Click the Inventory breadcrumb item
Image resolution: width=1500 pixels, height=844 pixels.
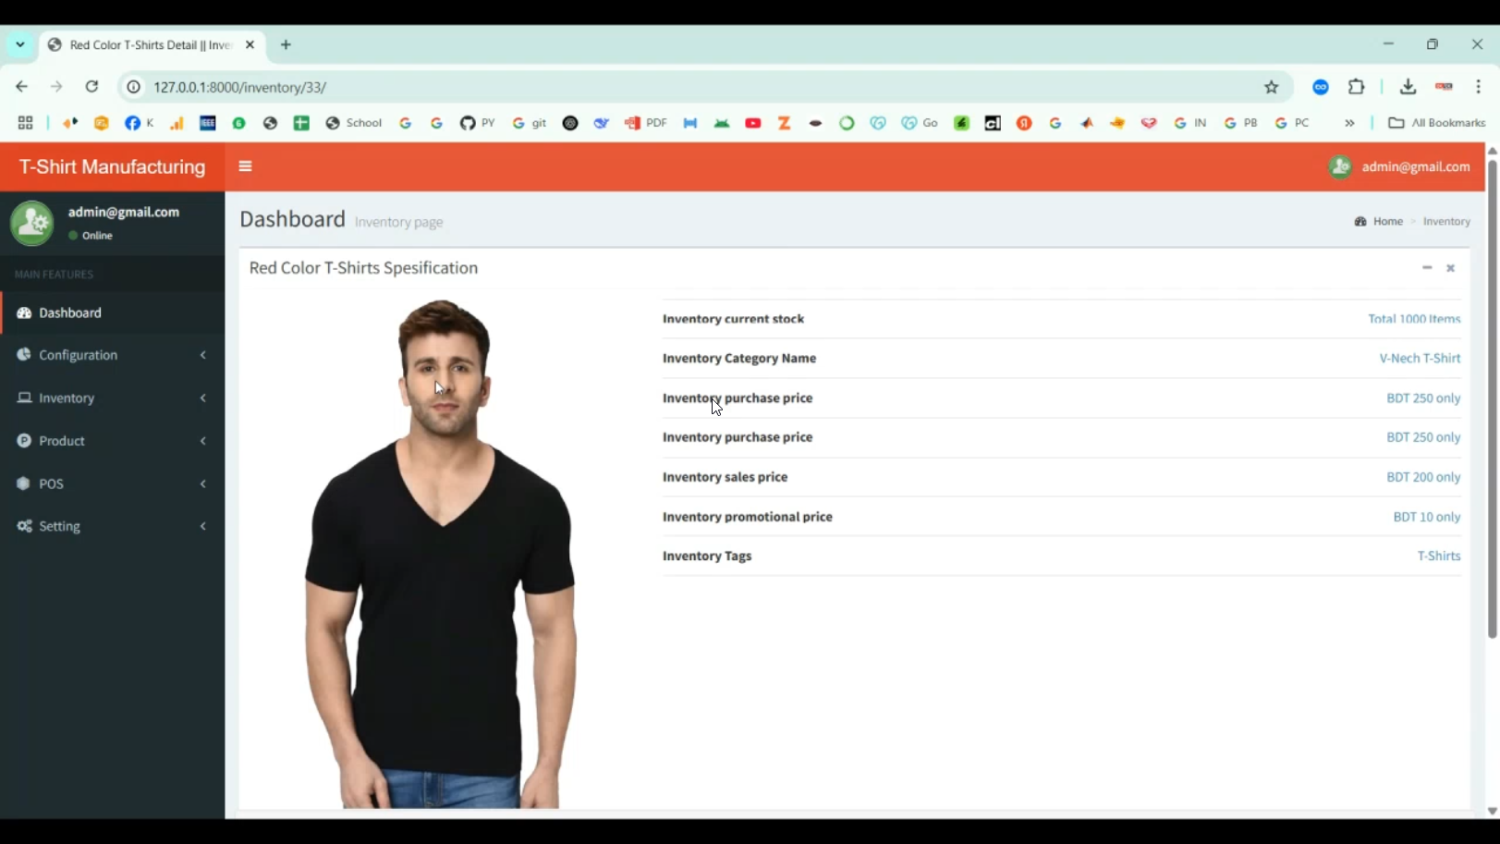click(1446, 221)
